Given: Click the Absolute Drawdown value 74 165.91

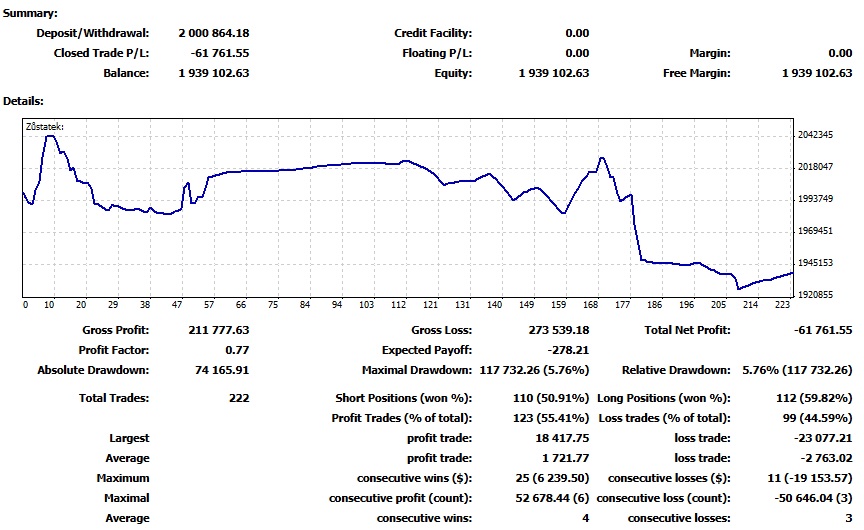Looking at the screenshot, I should click(x=222, y=370).
